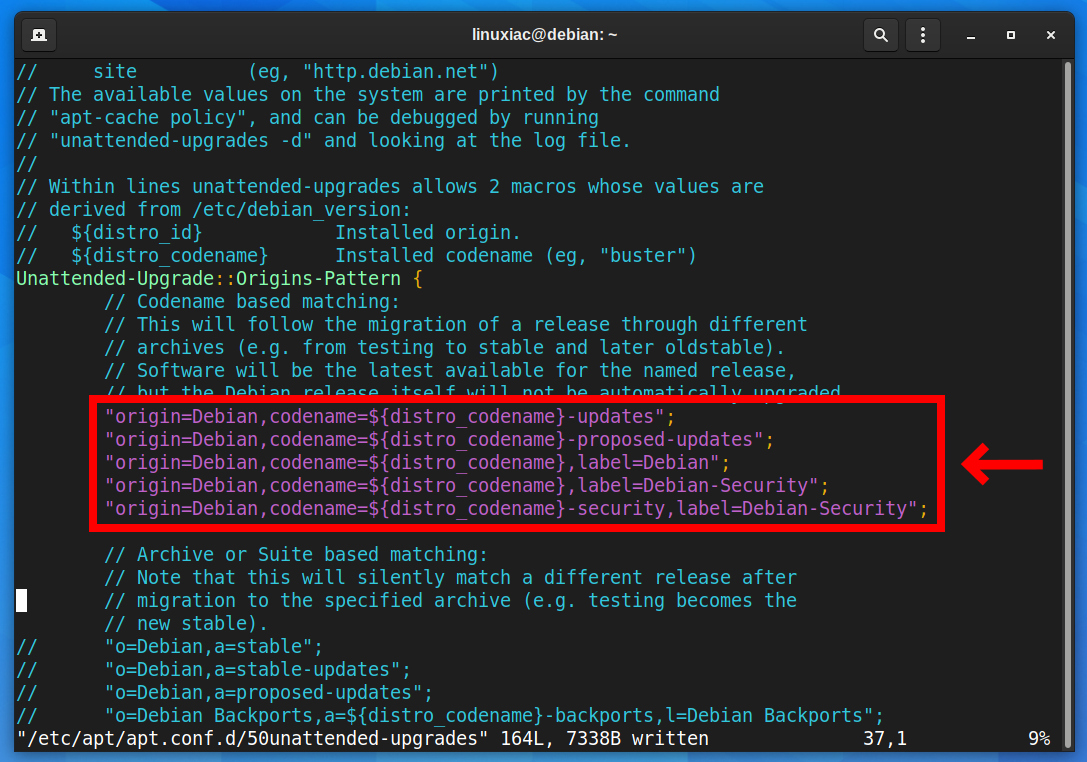Click the 'Within lines unattended-upgrades allows 2 macros' line
Image resolution: width=1087 pixels, height=762 pixels.
tap(390, 187)
